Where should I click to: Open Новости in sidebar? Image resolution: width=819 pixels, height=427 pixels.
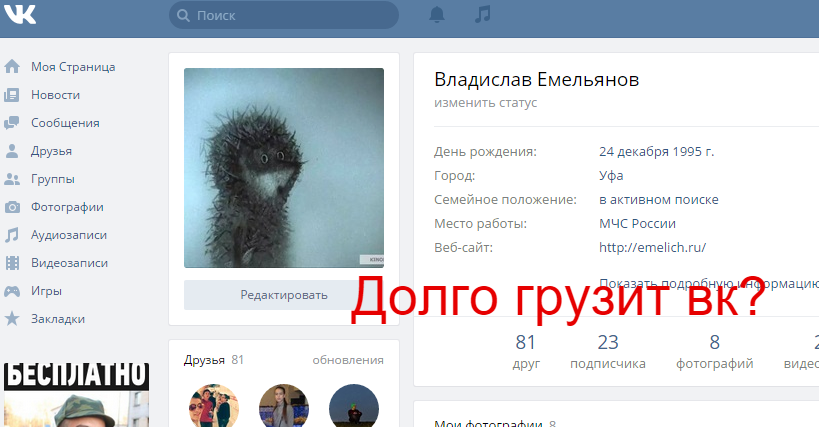[x=55, y=95]
